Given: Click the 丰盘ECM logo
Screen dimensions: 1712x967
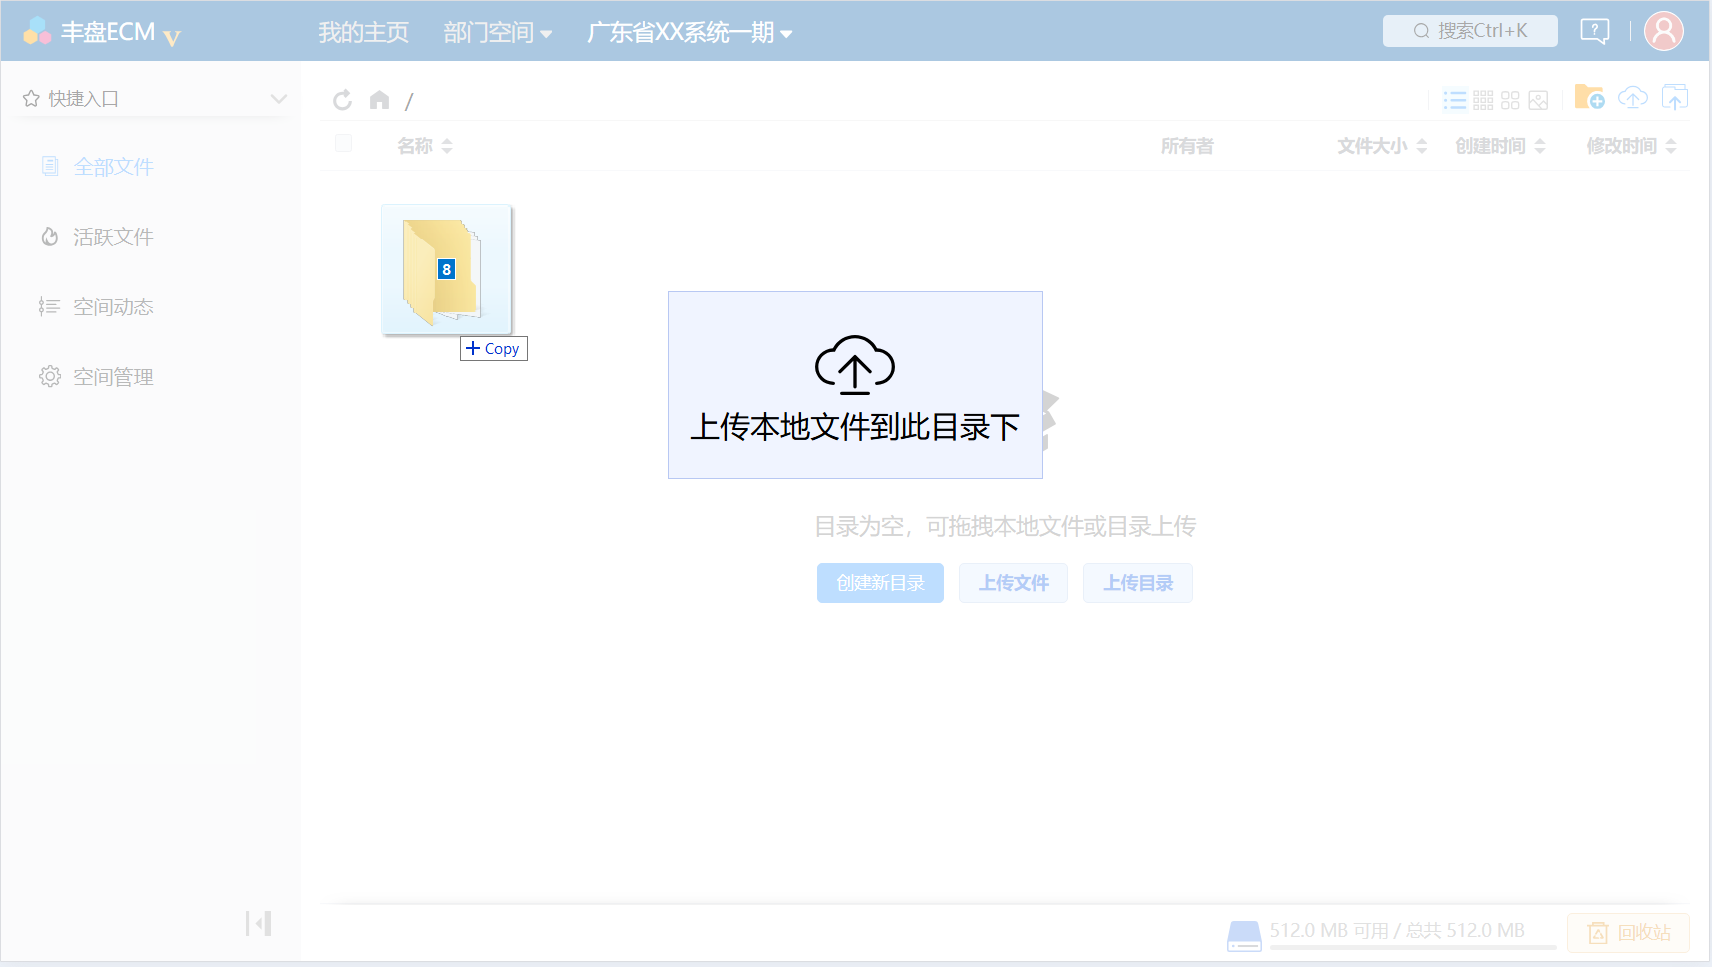Looking at the screenshot, I should coord(102,32).
